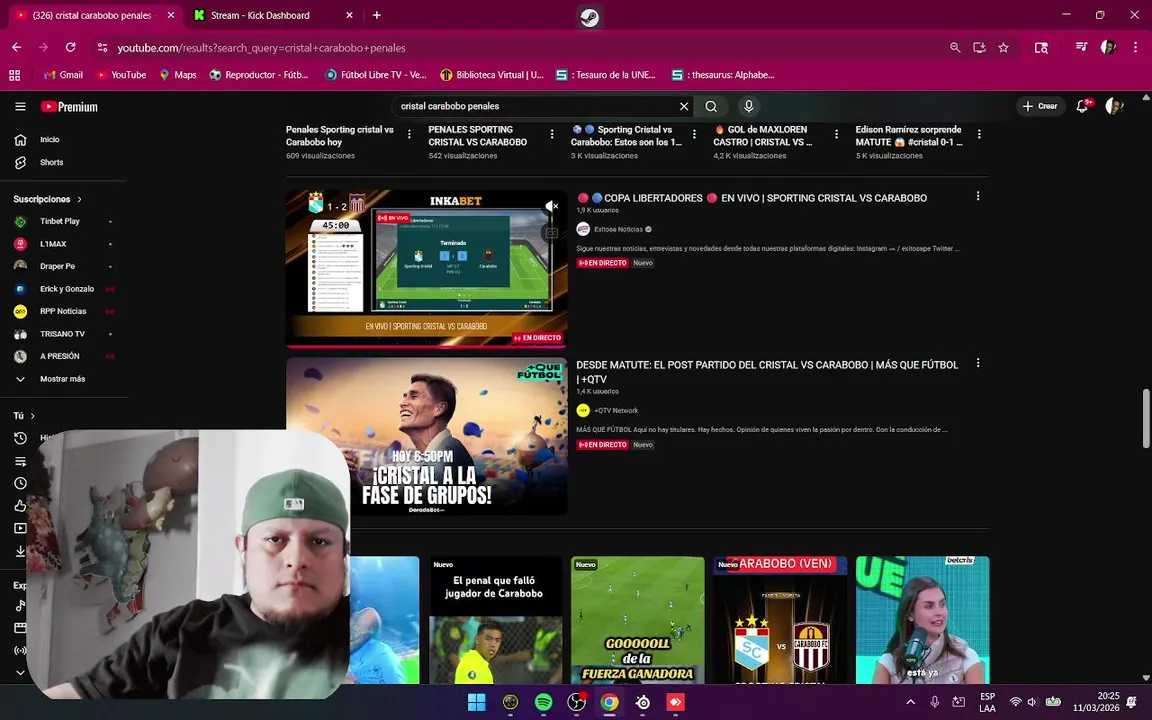Open the ¡Cristal a la fase de grupos! thumbnail
The image size is (1152, 720).
click(x=427, y=436)
